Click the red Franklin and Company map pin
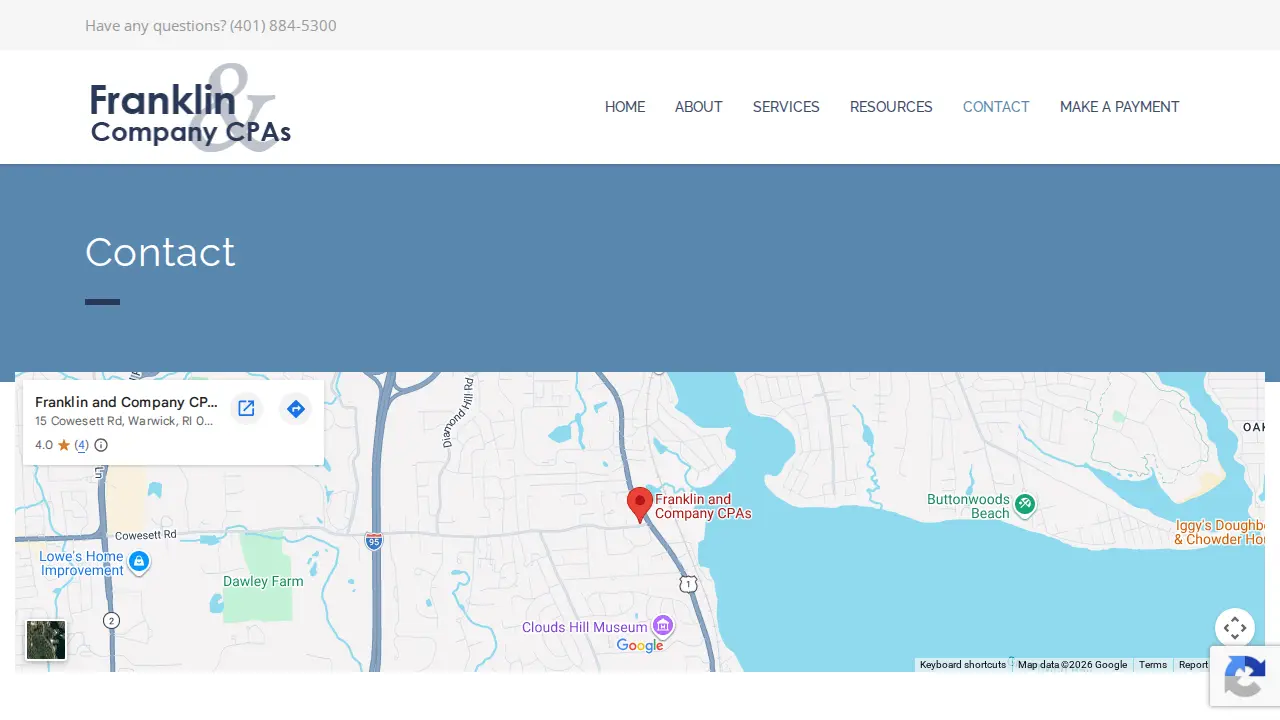This screenshot has height=720, width=1280. pos(640,505)
